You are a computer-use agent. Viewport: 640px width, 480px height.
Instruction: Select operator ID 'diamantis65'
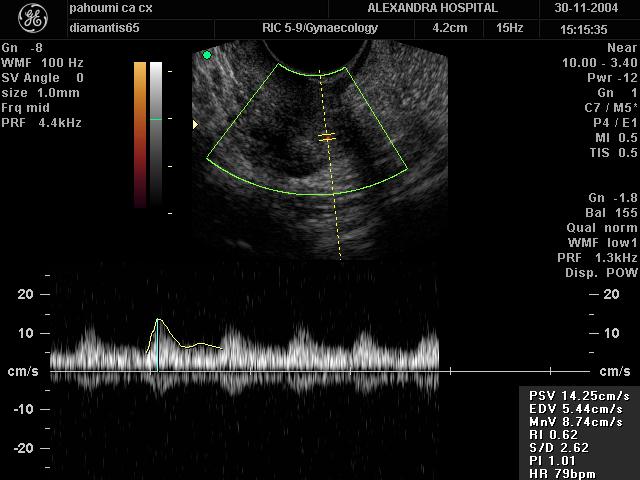(x=104, y=28)
